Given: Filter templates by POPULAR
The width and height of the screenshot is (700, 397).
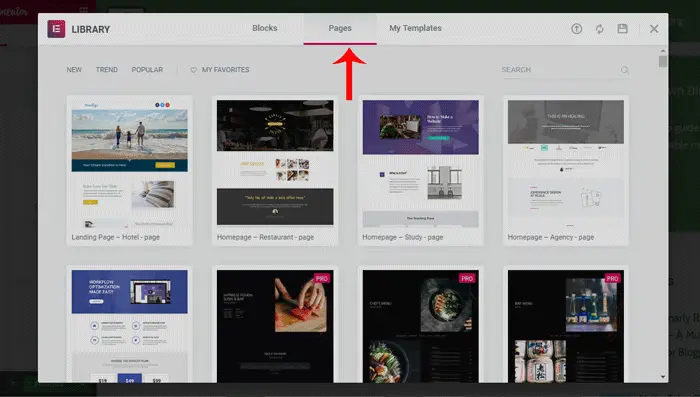Looking at the screenshot, I should tap(147, 70).
